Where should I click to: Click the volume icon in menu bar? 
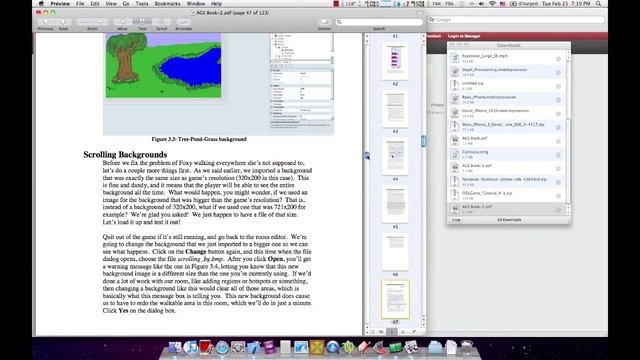[x=481, y=3]
